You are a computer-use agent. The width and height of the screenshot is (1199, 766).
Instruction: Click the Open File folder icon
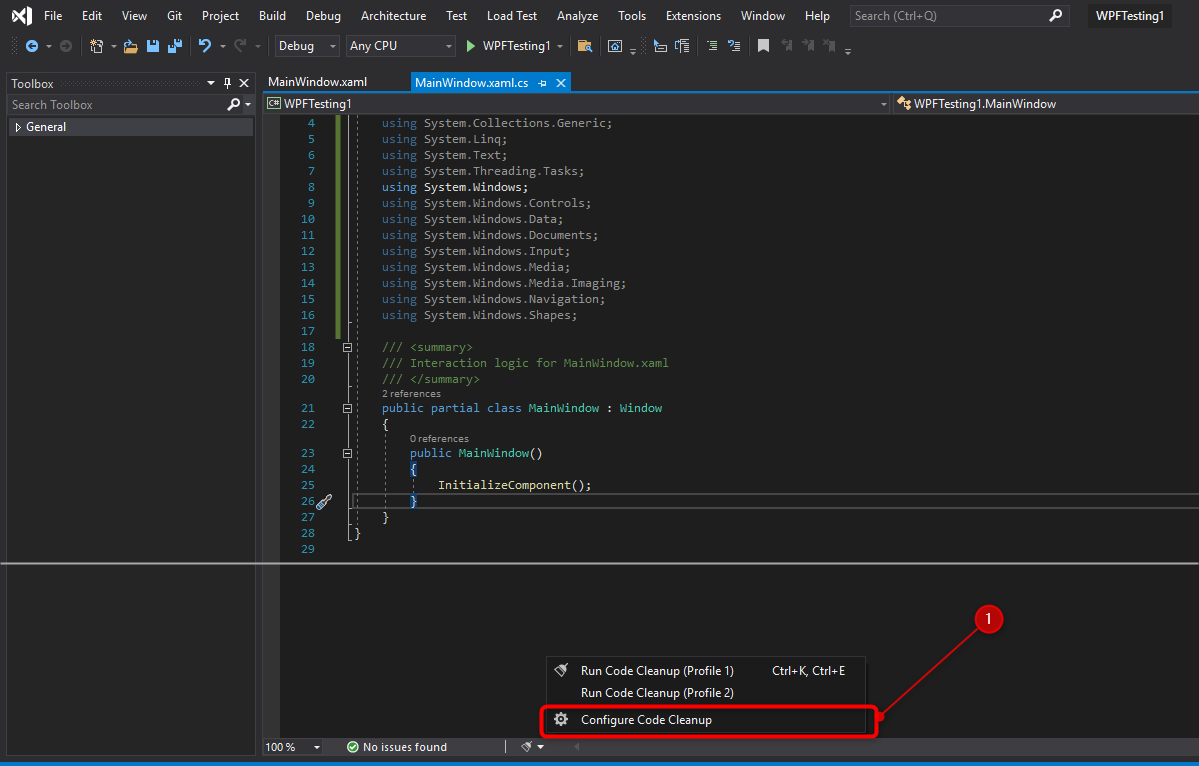coord(130,46)
